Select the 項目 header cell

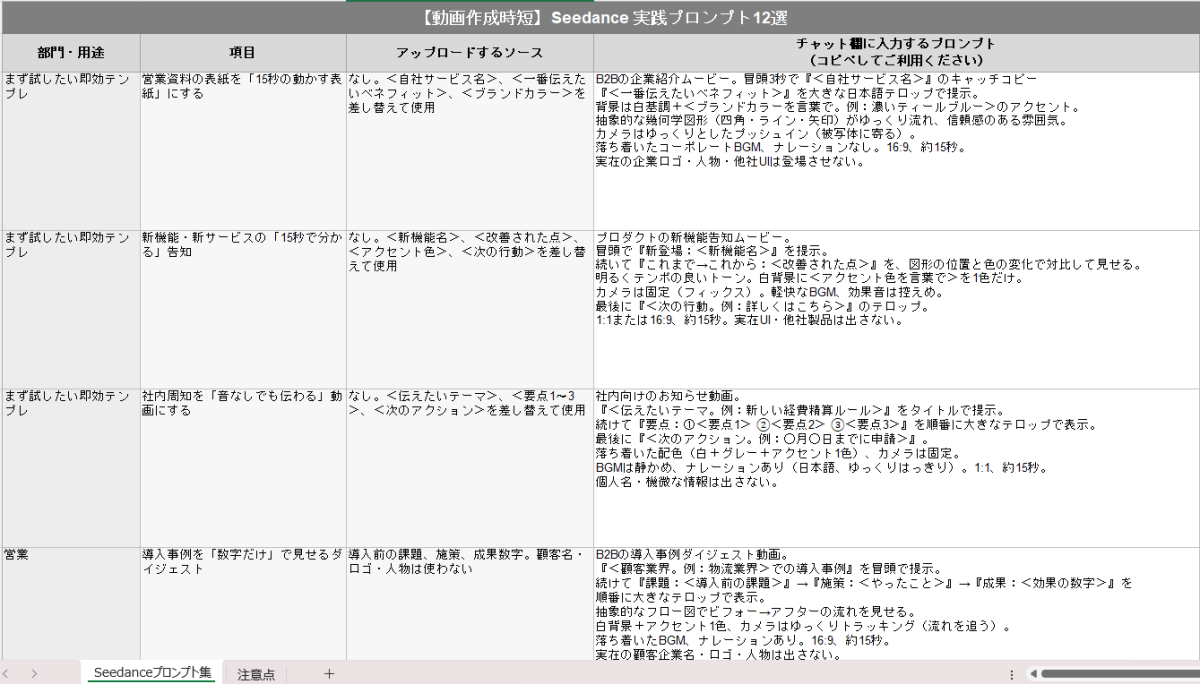[x=243, y=52]
